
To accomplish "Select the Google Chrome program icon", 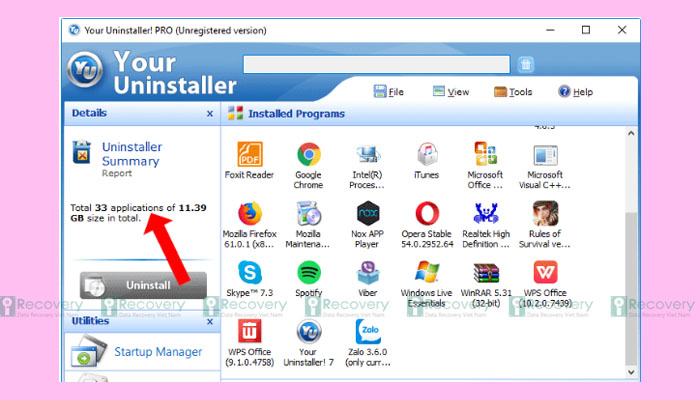I will (x=308, y=154).
